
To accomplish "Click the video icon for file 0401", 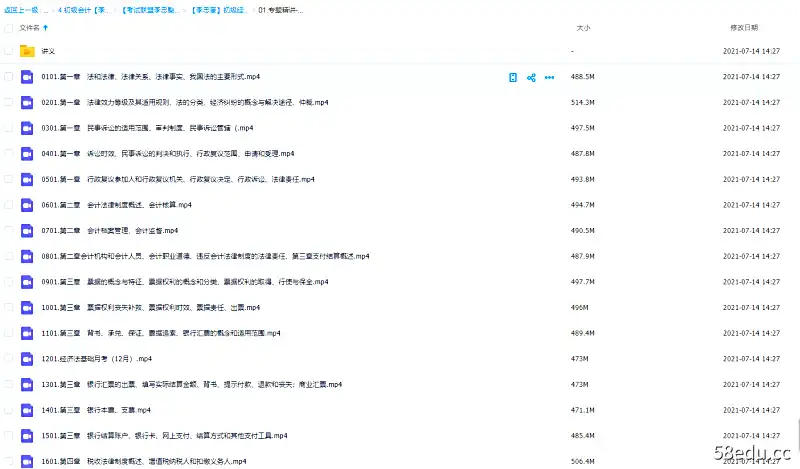I will coord(27,154).
